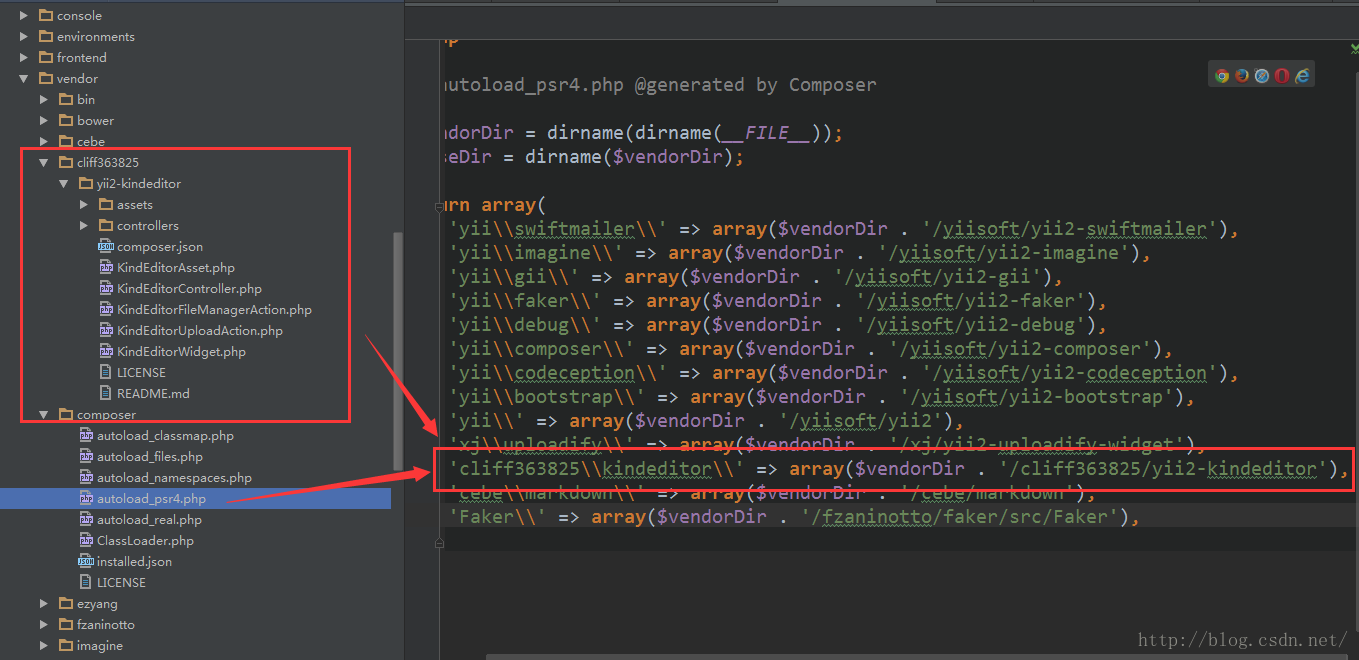This screenshot has width=1359, height=660.
Task: Click the green inspection checkmark indicator
Action: 1350,47
